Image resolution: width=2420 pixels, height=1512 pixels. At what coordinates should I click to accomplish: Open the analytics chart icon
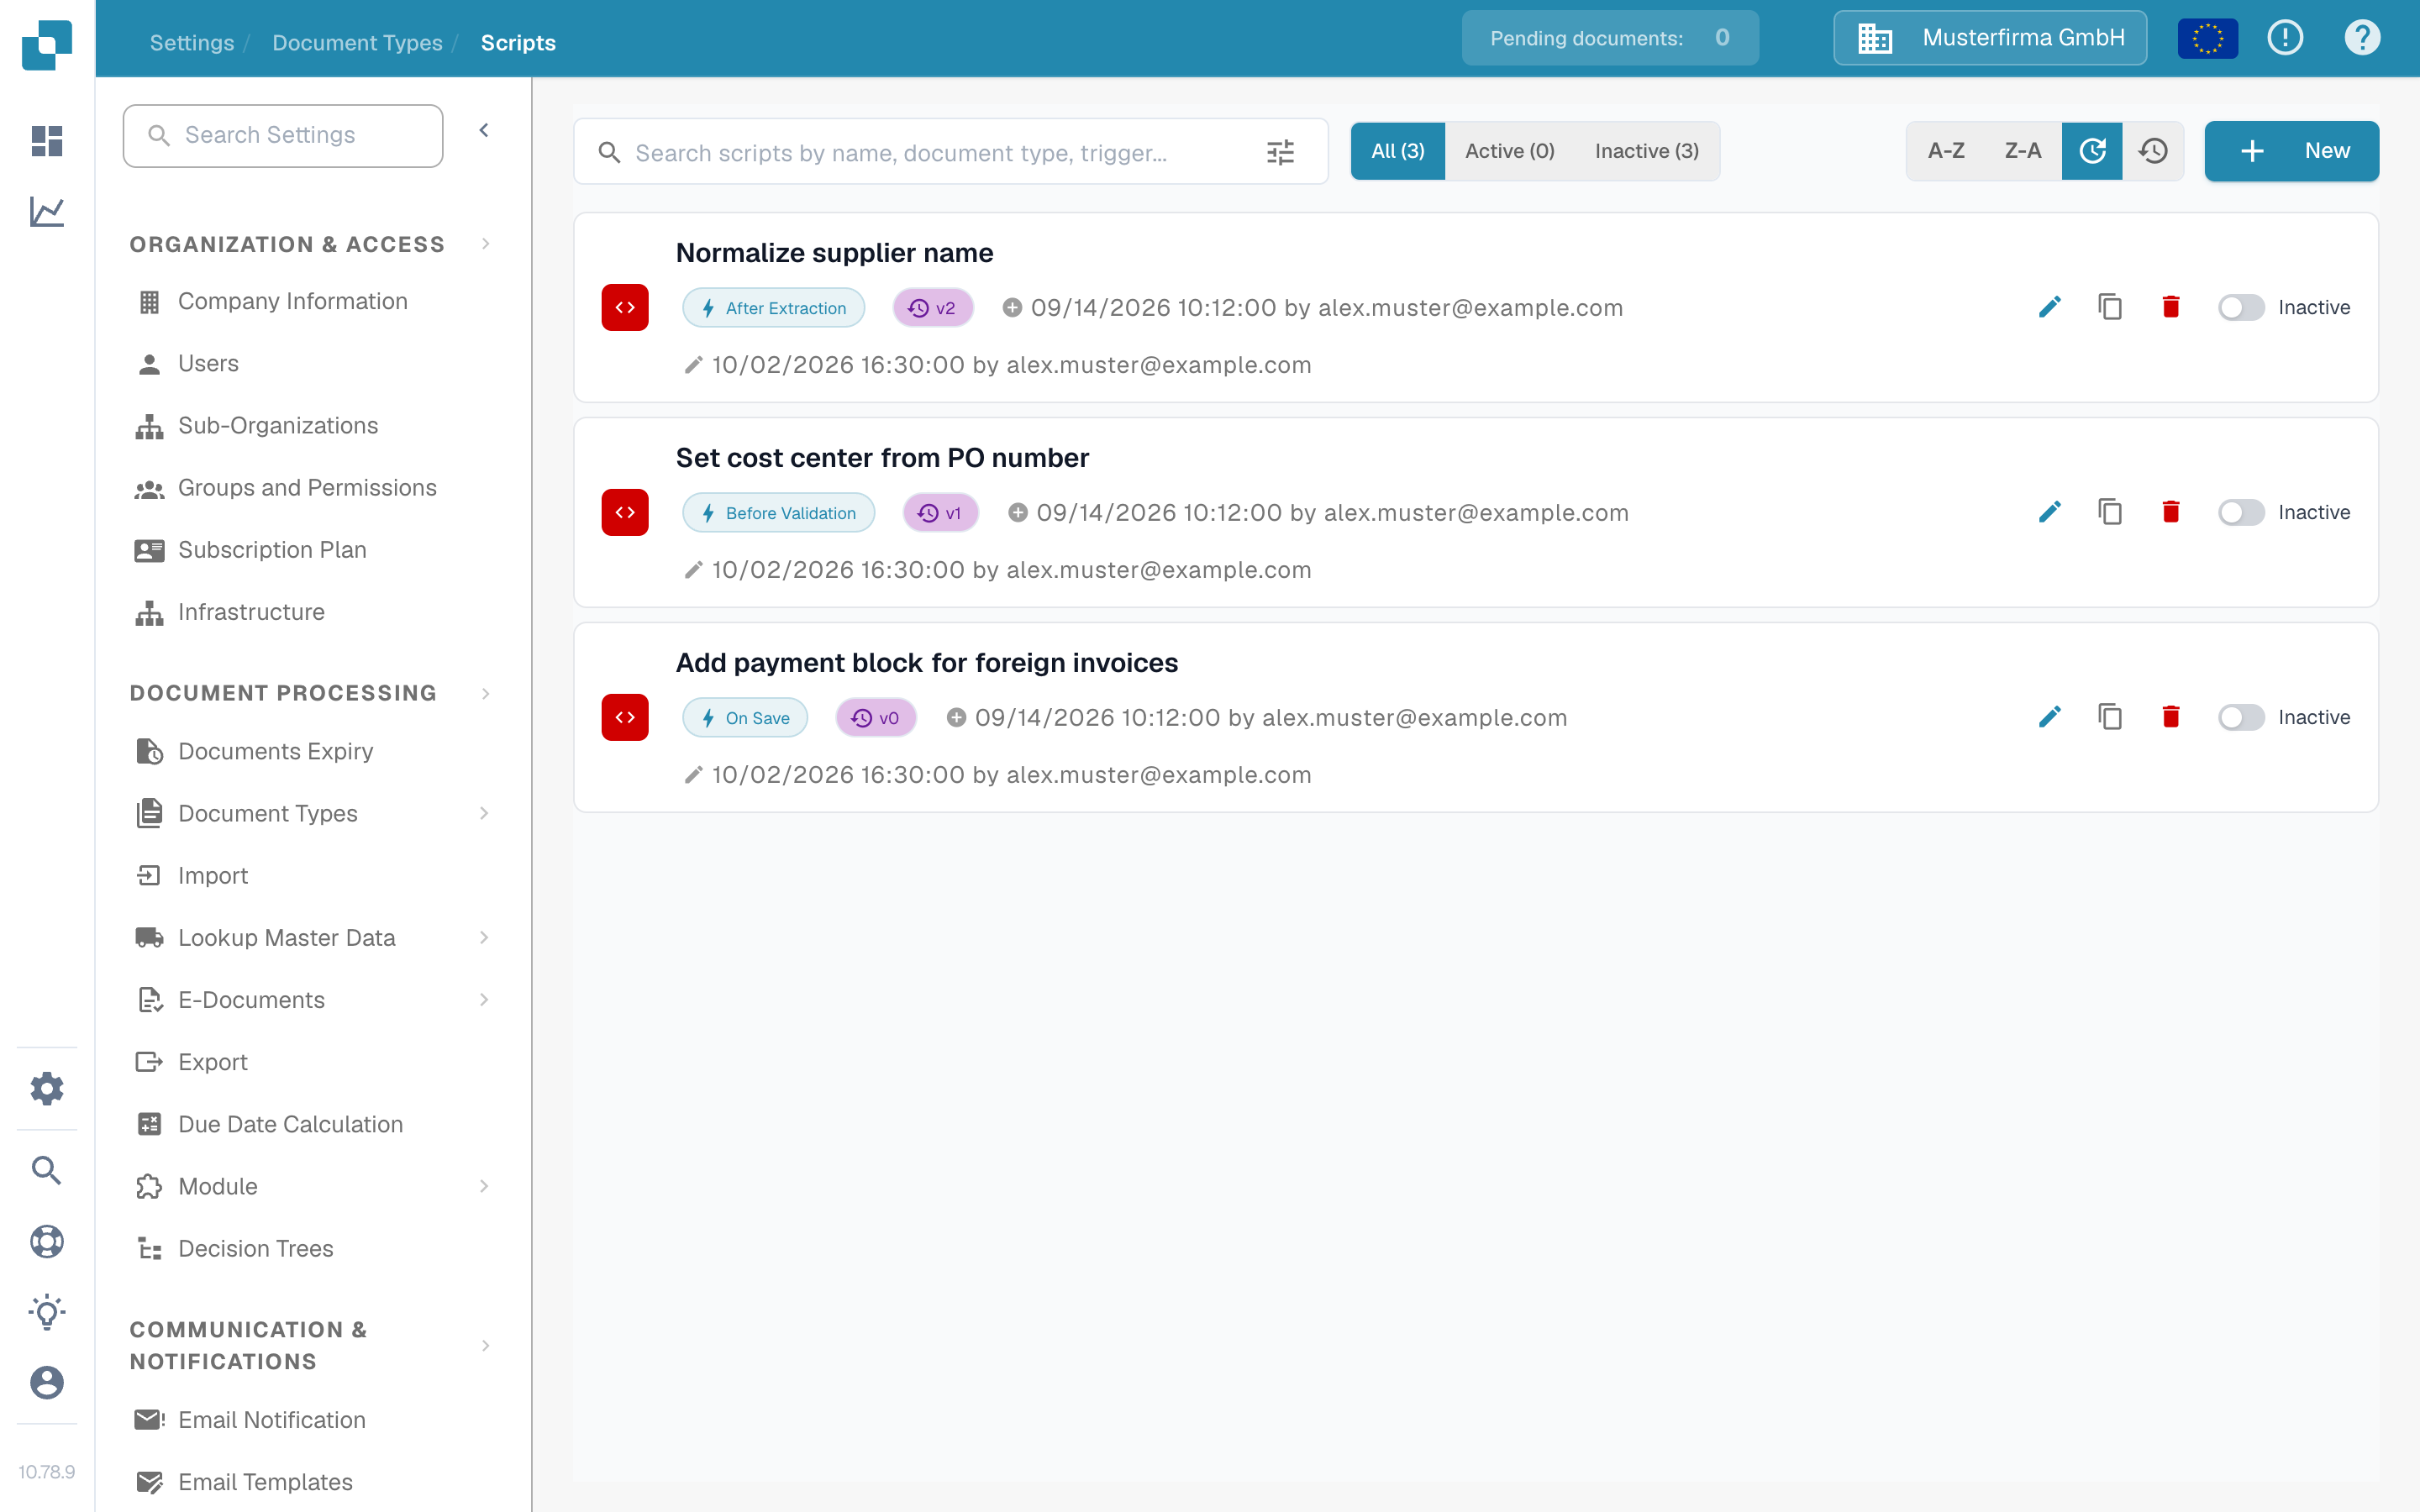47,211
